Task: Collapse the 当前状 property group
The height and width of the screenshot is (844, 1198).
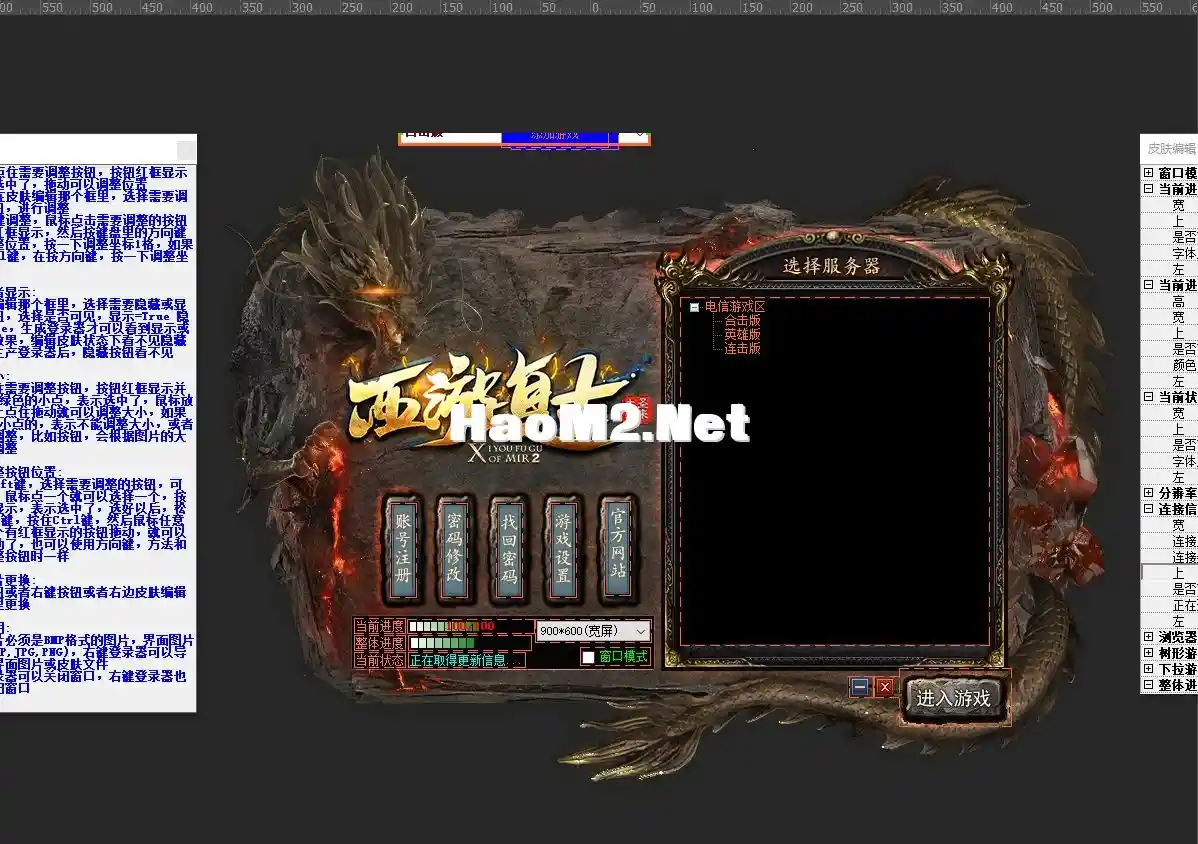Action: (1148, 396)
